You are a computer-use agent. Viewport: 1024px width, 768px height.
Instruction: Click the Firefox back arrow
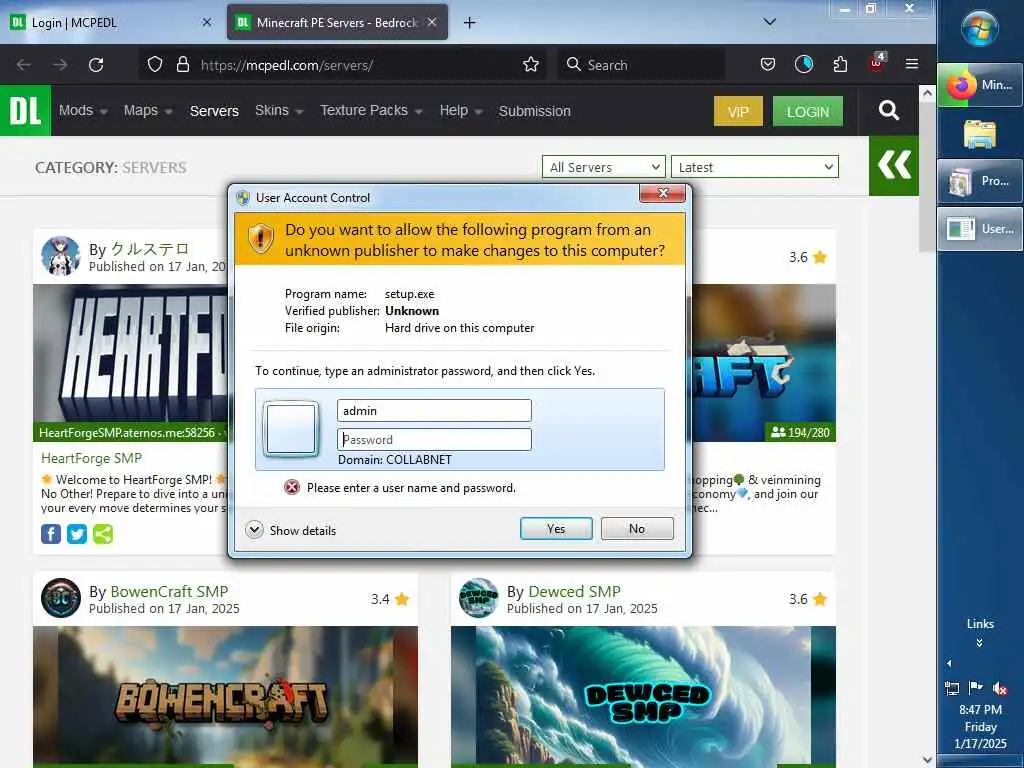click(24, 65)
